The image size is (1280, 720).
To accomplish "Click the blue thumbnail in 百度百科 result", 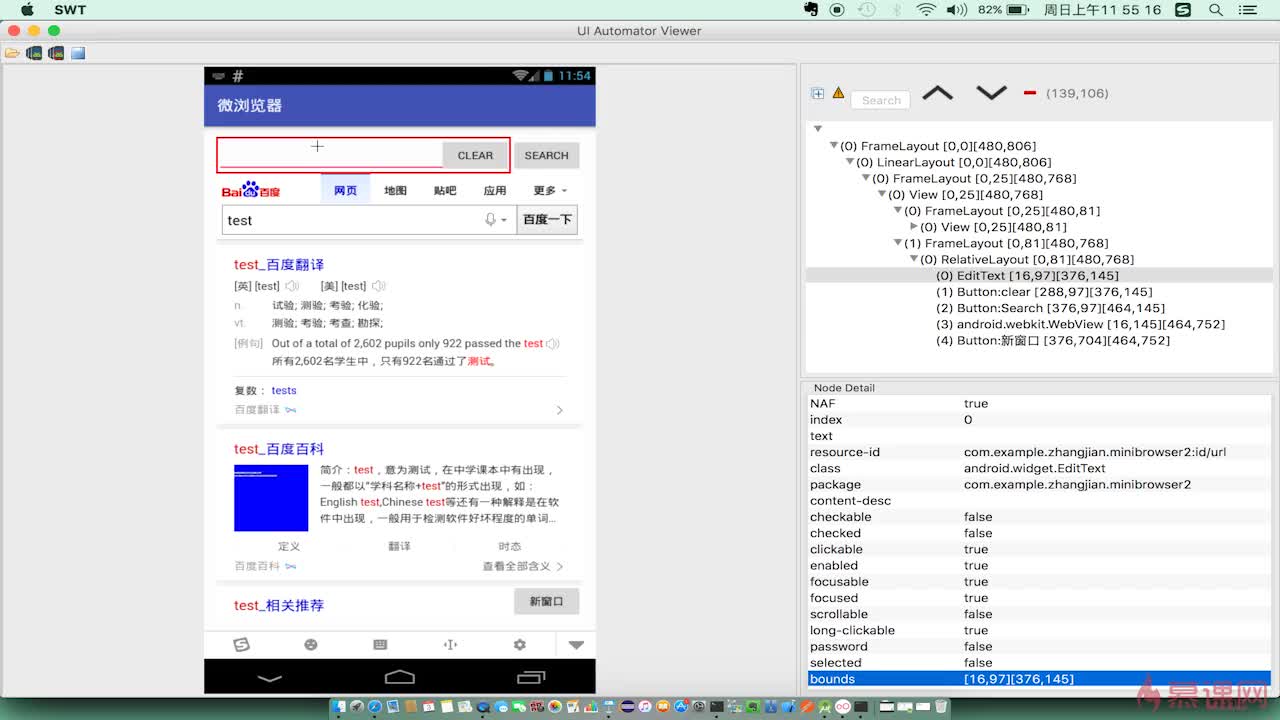I will (x=271, y=498).
